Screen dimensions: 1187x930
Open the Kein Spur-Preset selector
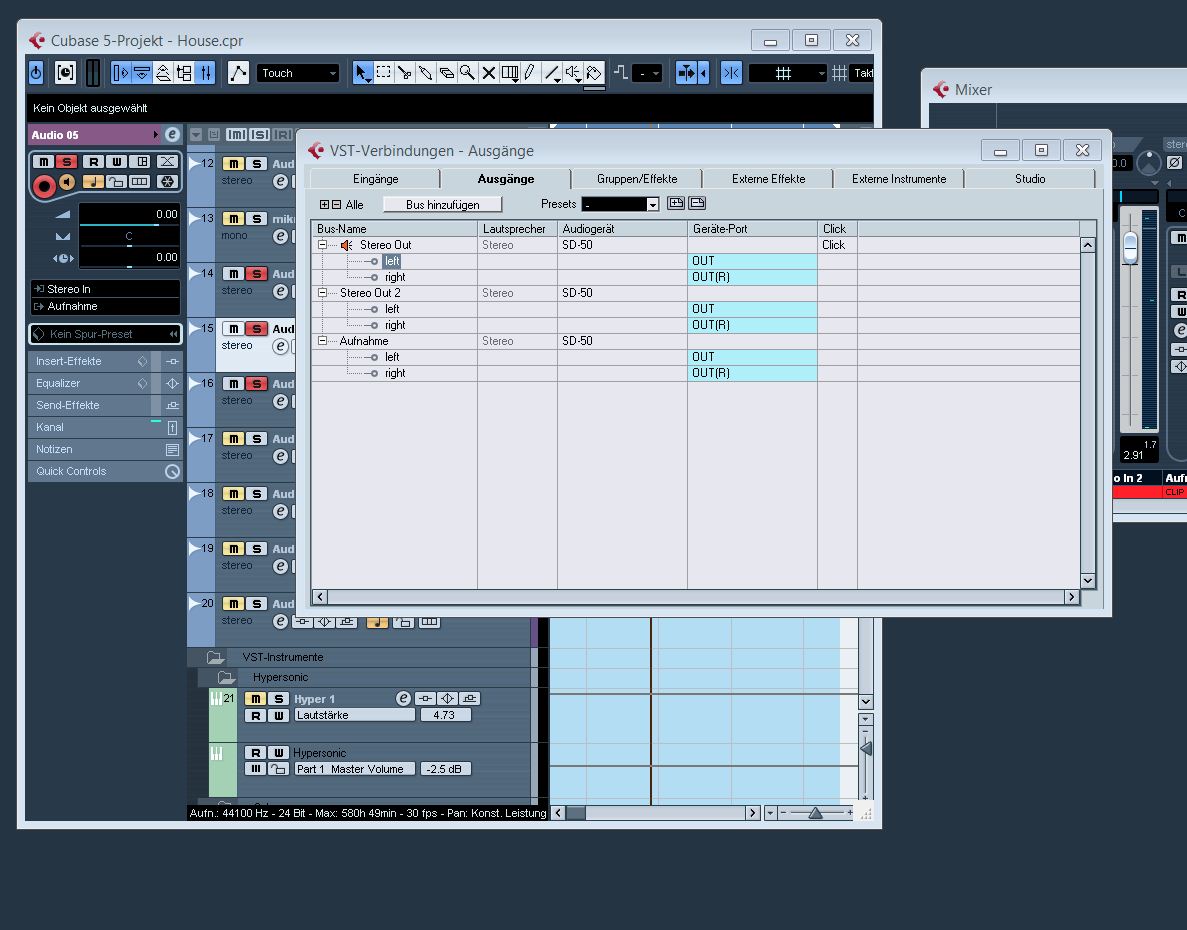pyautogui.click(x=106, y=334)
